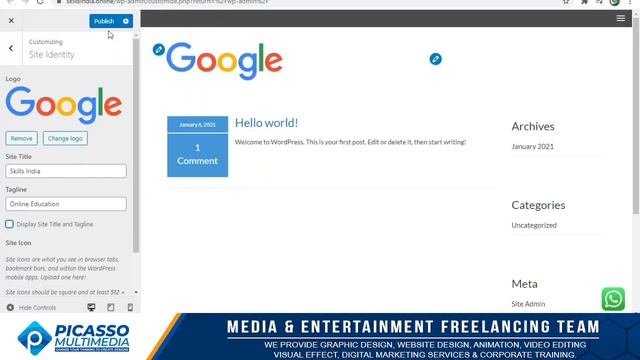Click the Google logo thumbnail in sidebar
The width and height of the screenshot is (640, 360).
coord(64,105)
